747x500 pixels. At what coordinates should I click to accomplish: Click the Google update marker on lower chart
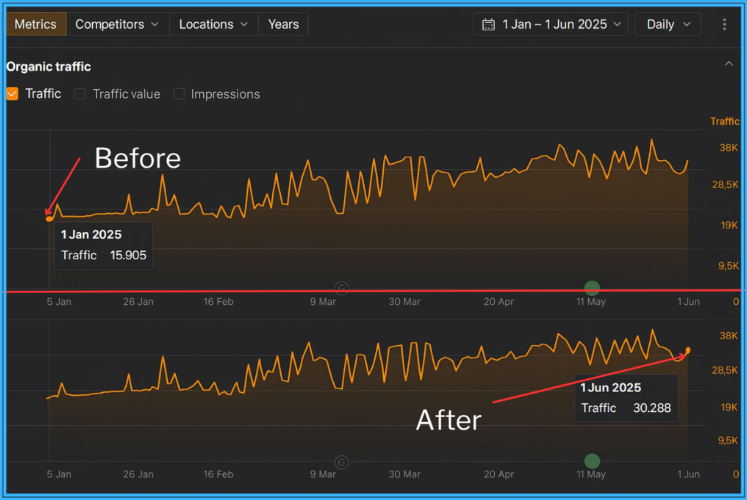pos(342,462)
